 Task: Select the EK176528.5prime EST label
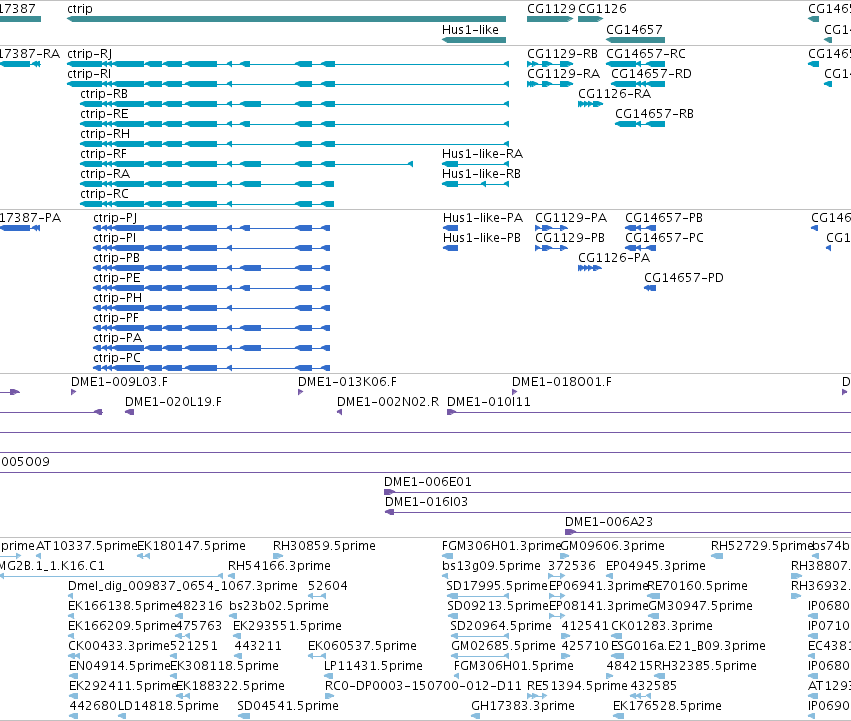point(667,706)
